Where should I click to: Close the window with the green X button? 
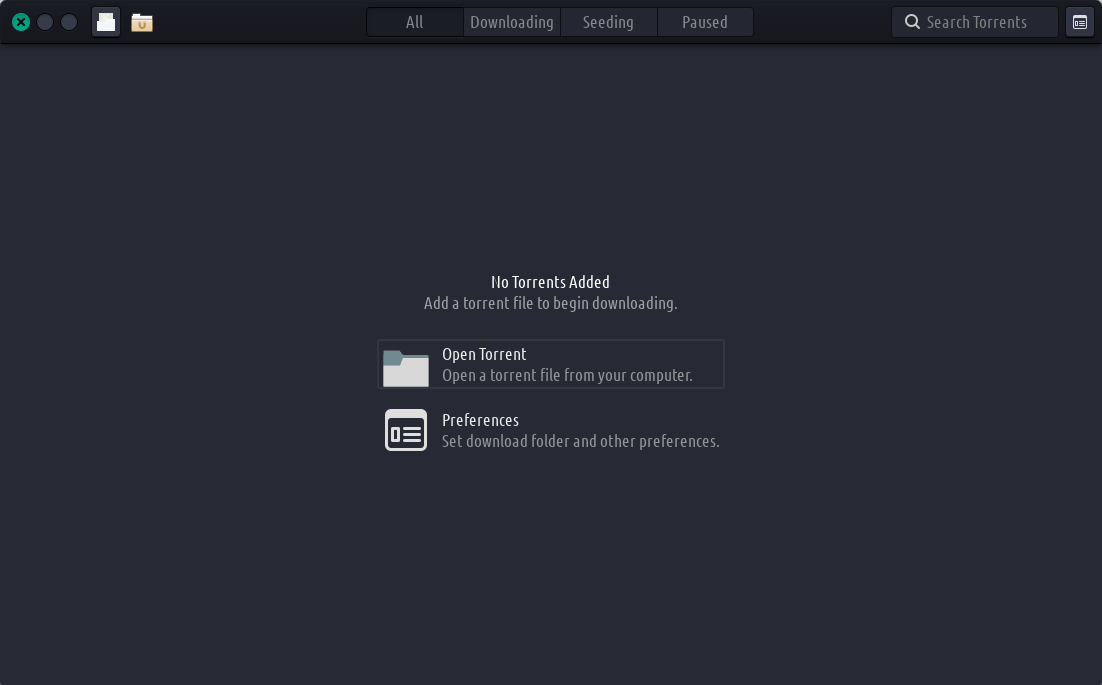tap(21, 22)
